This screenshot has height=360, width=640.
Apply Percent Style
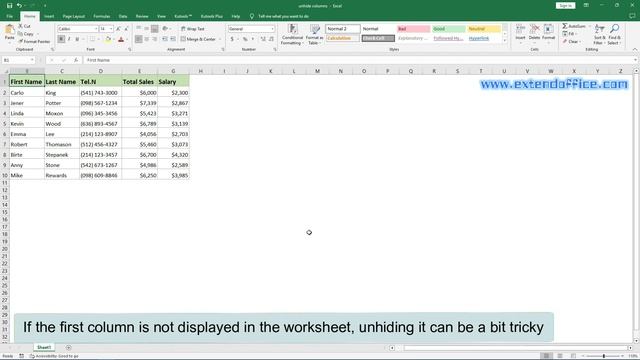[245, 39]
